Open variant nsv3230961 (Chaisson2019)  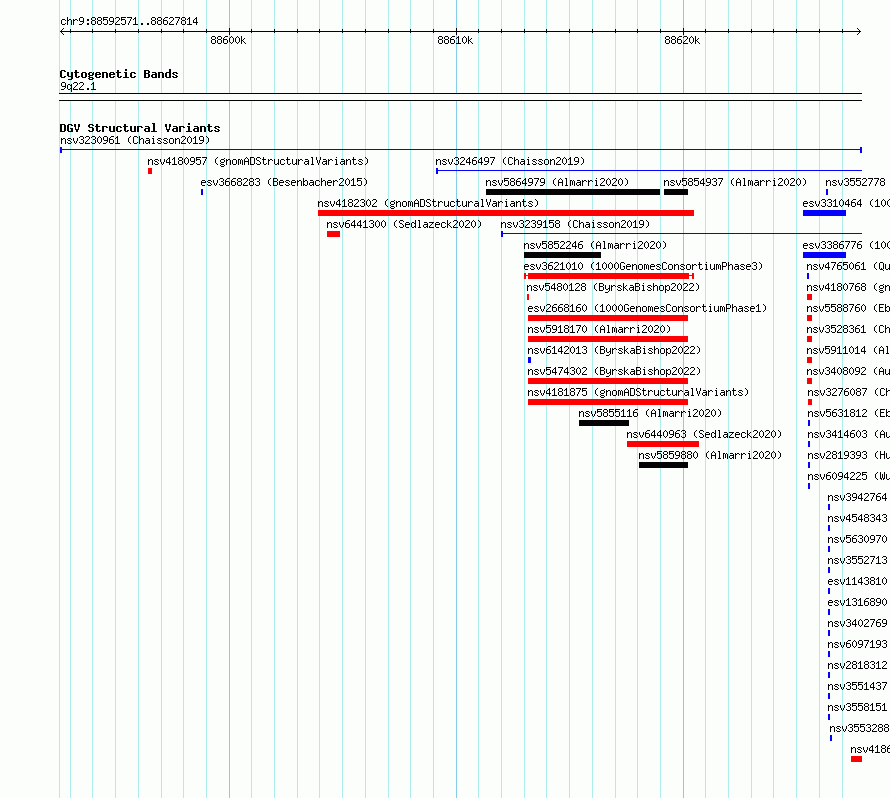[x=135, y=140]
